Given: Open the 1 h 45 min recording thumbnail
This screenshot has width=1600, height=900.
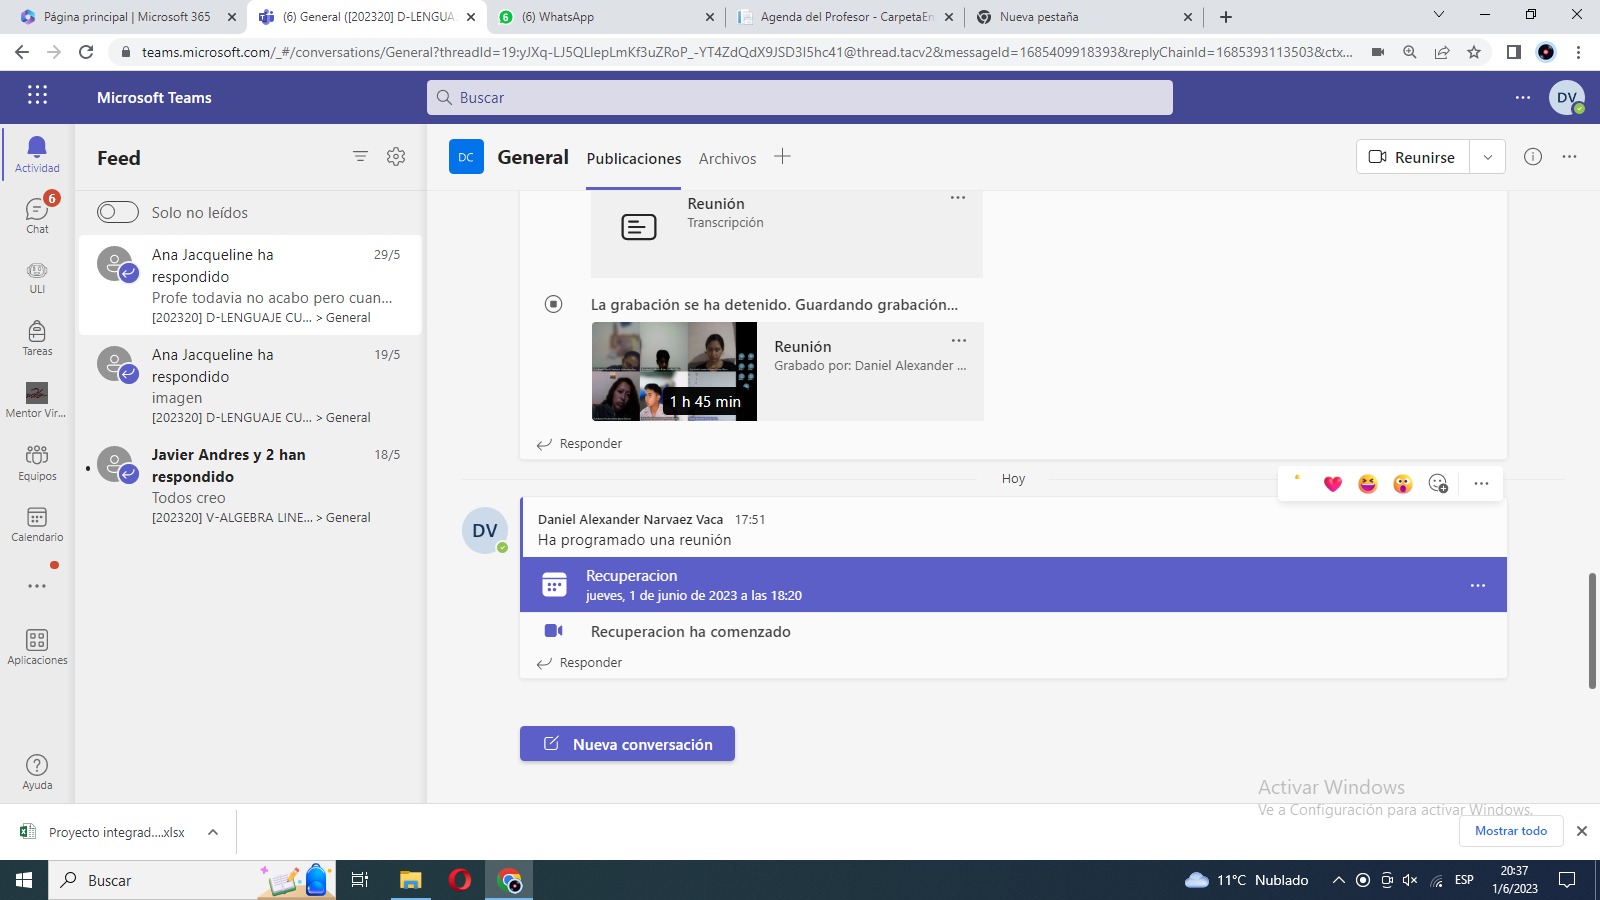Looking at the screenshot, I should (674, 371).
